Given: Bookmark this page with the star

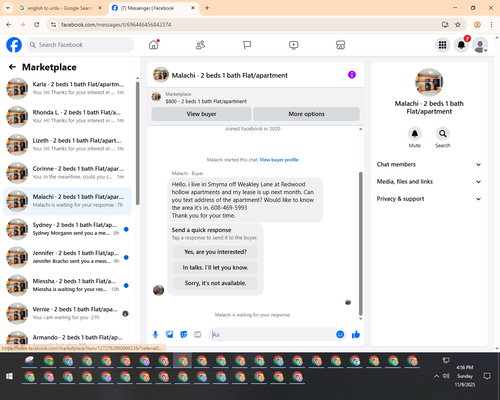Looking at the screenshot, I should tap(458, 25).
